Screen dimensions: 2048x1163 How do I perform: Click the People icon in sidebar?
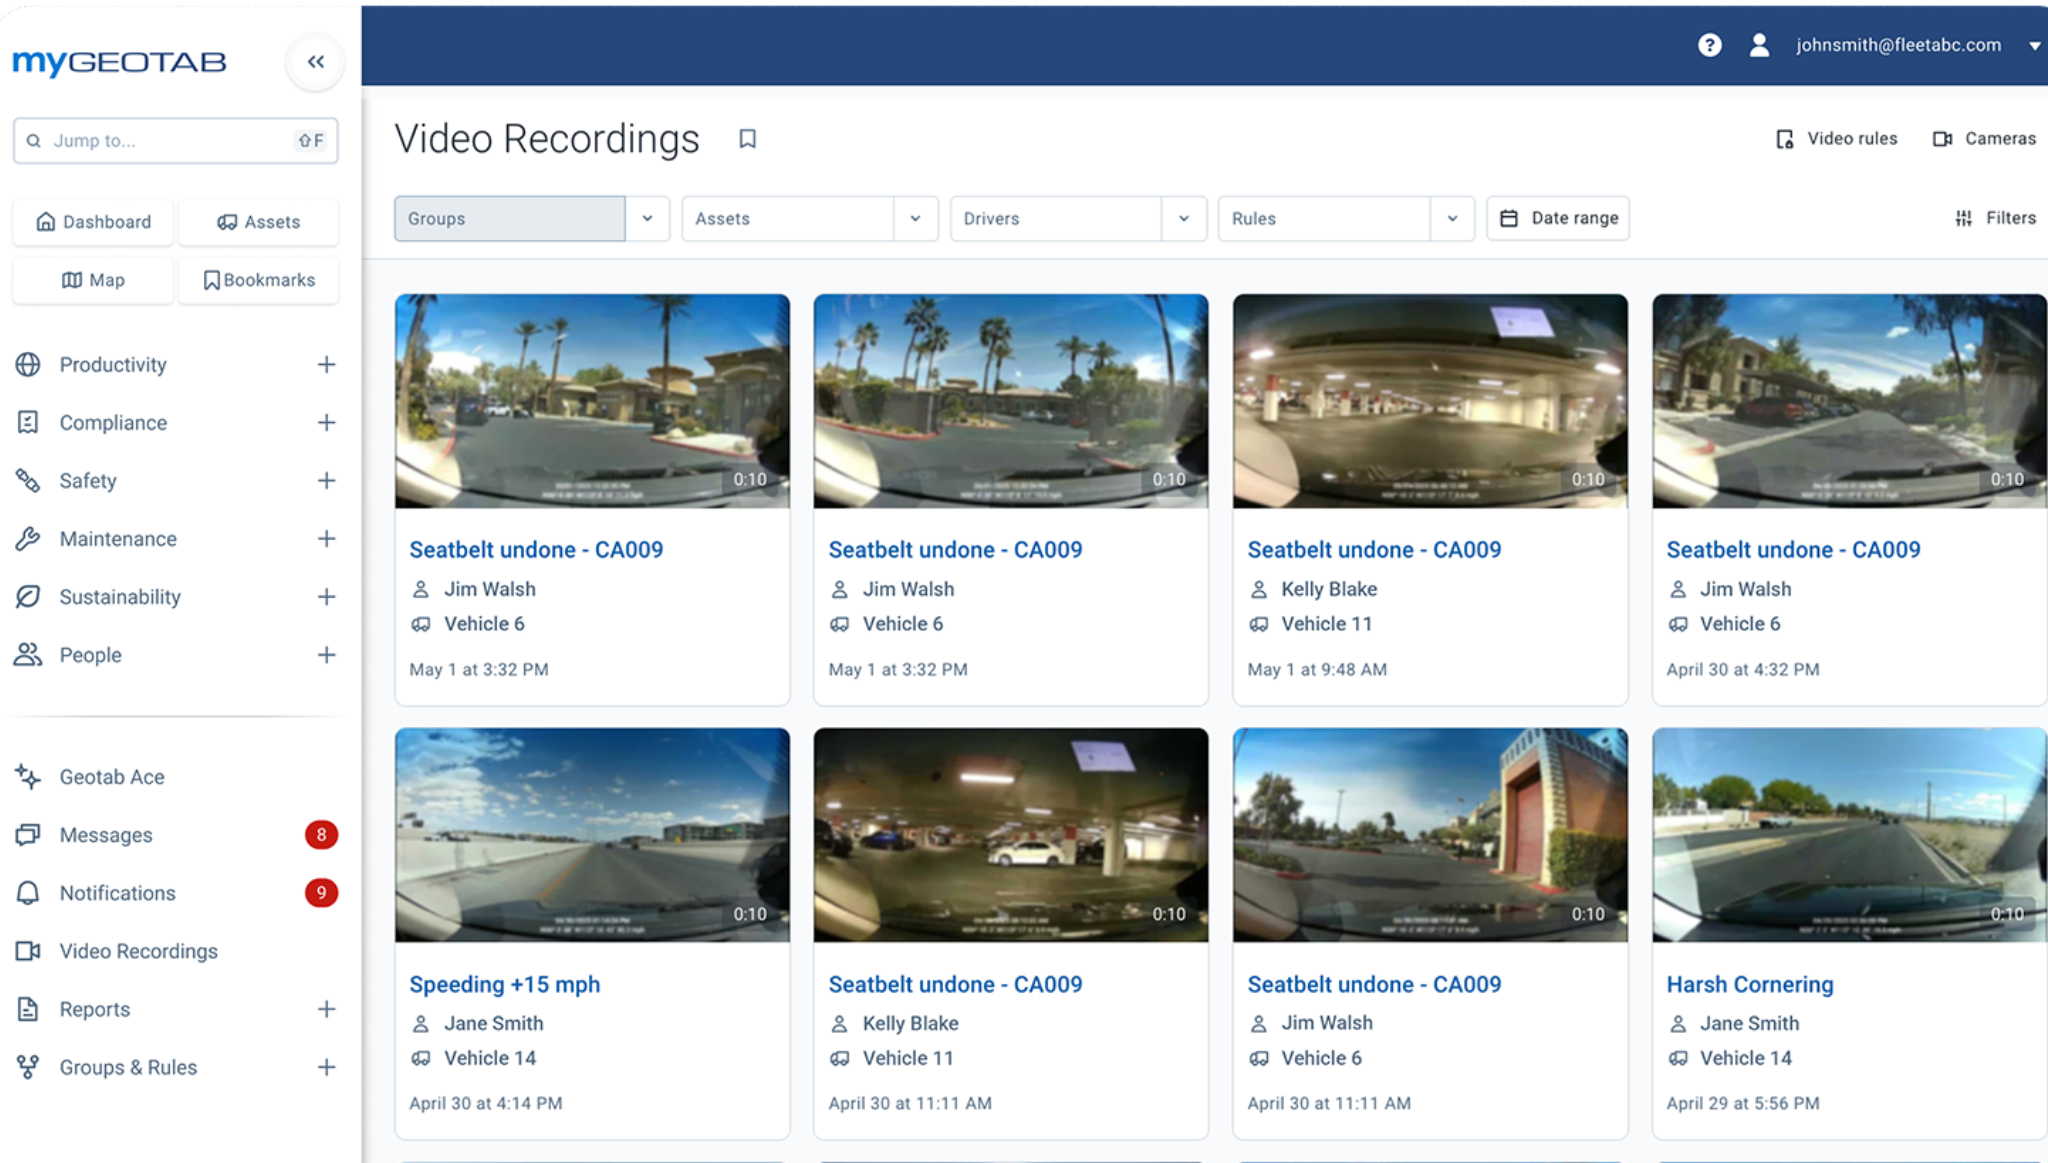pyautogui.click(x=28, y=655)
